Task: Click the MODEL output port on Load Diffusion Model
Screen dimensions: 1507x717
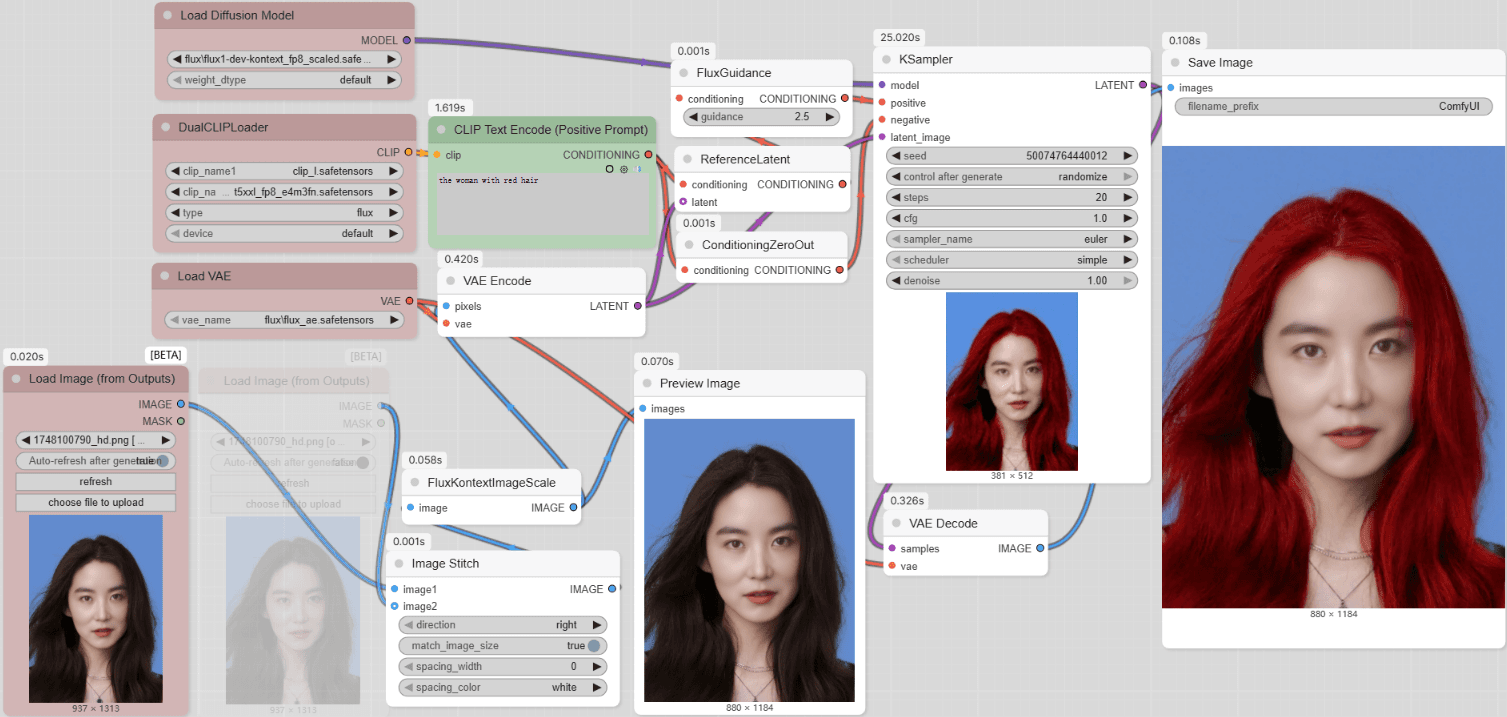Action: pyautogui.click(x=406, y=40)
